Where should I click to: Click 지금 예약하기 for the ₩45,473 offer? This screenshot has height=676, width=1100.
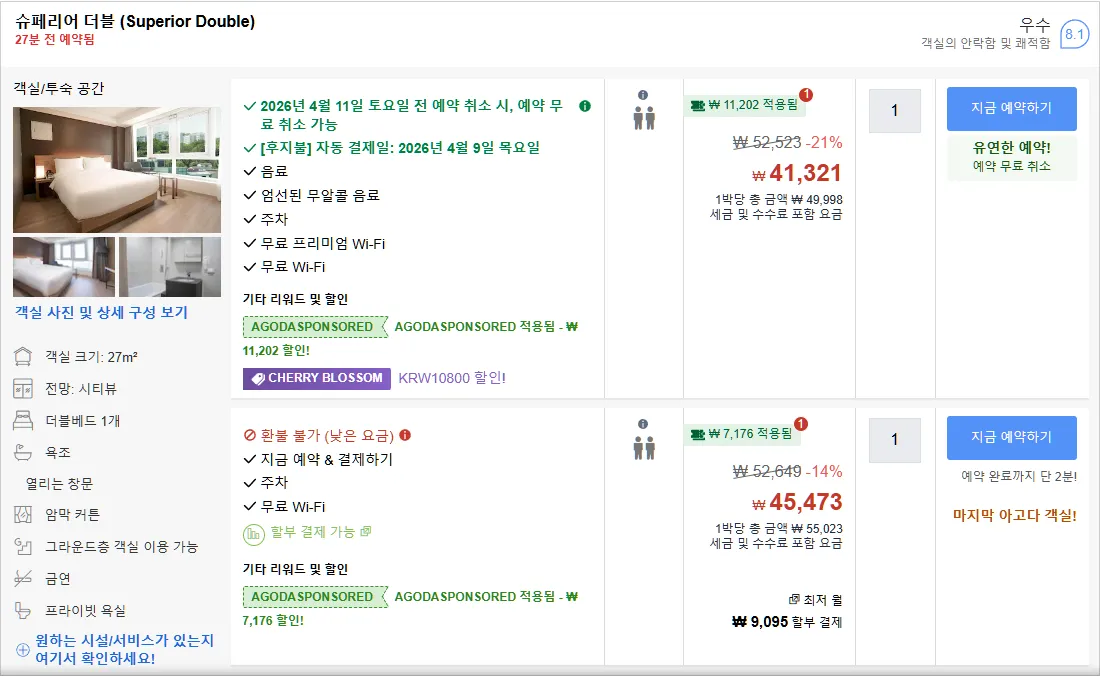tap(1012, 438)
